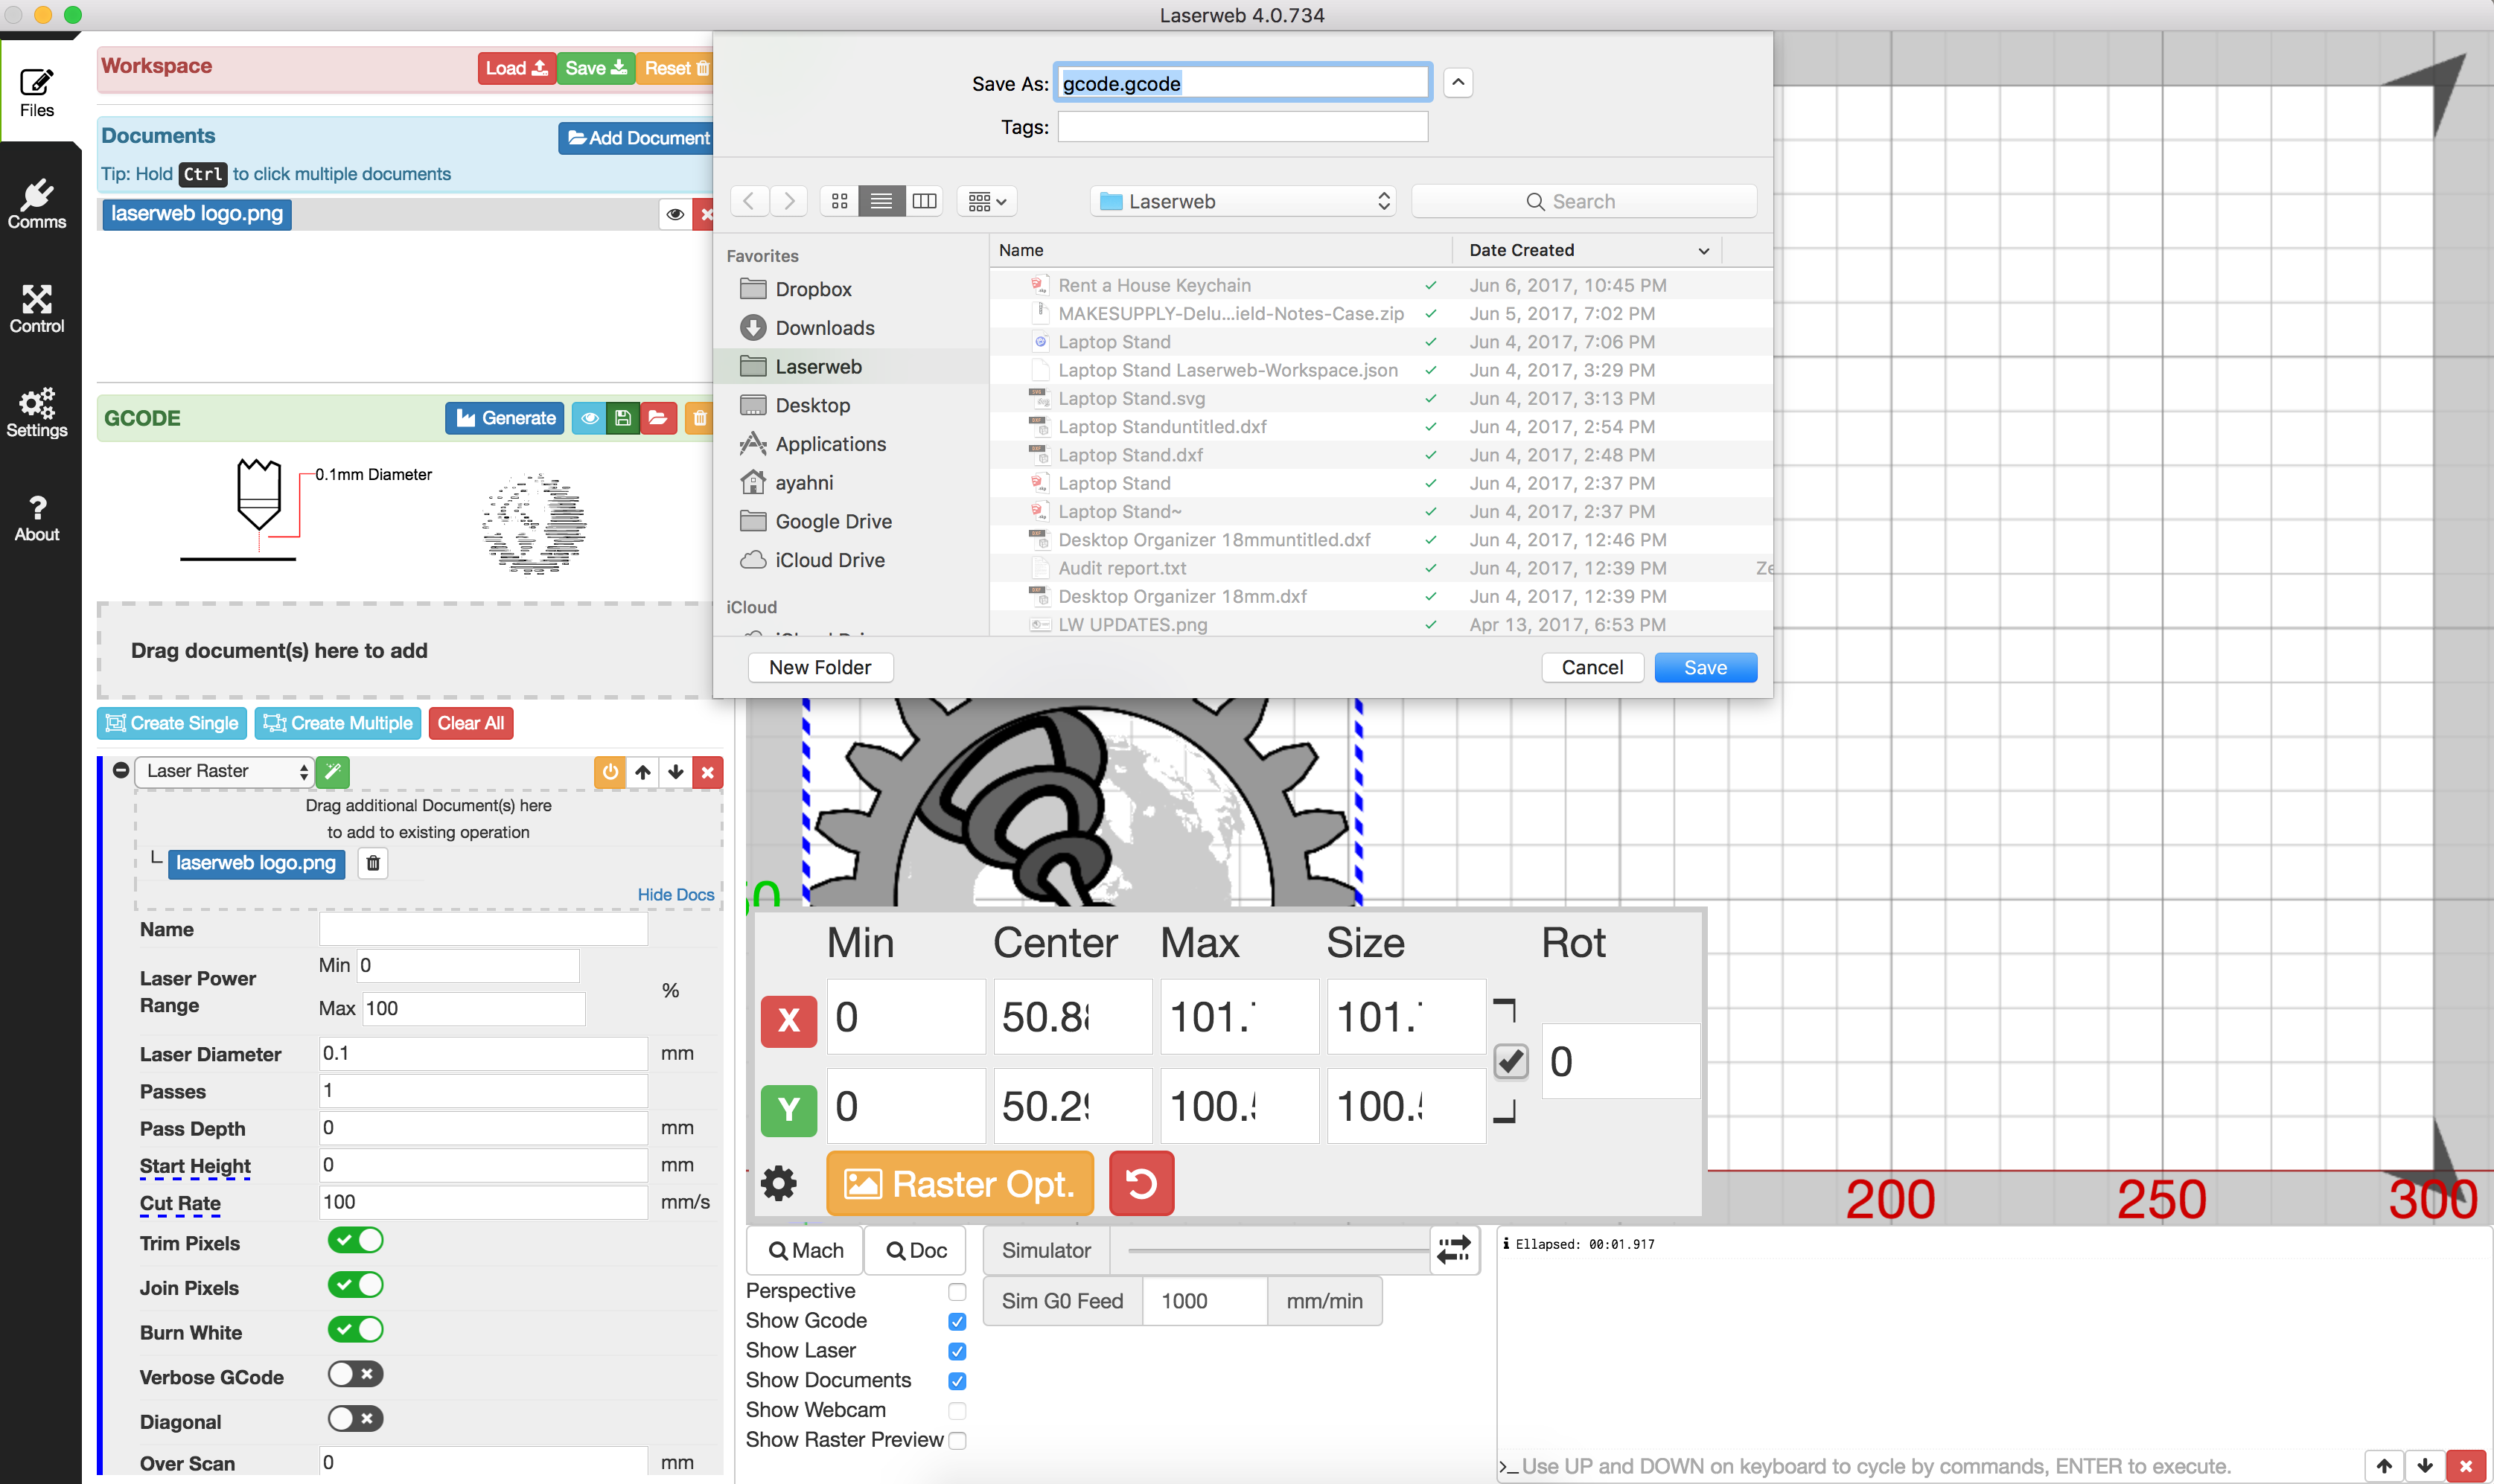Open the Settings sidebar tab
2494x1484 pixels.
point(37,413)
